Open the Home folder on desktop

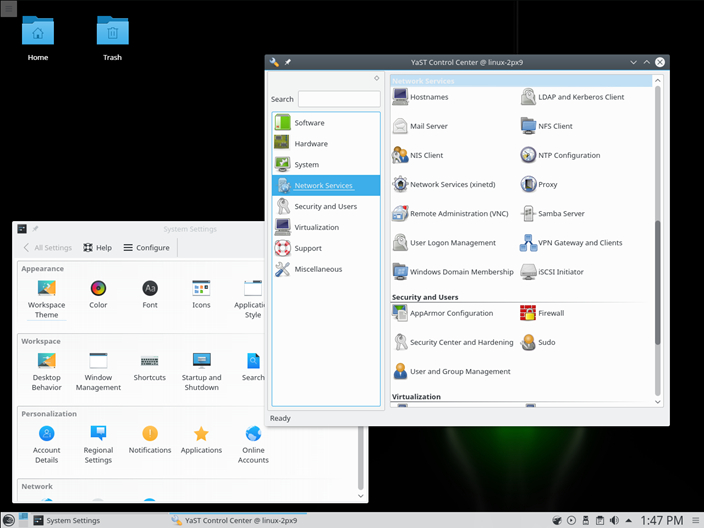point(38,39)
